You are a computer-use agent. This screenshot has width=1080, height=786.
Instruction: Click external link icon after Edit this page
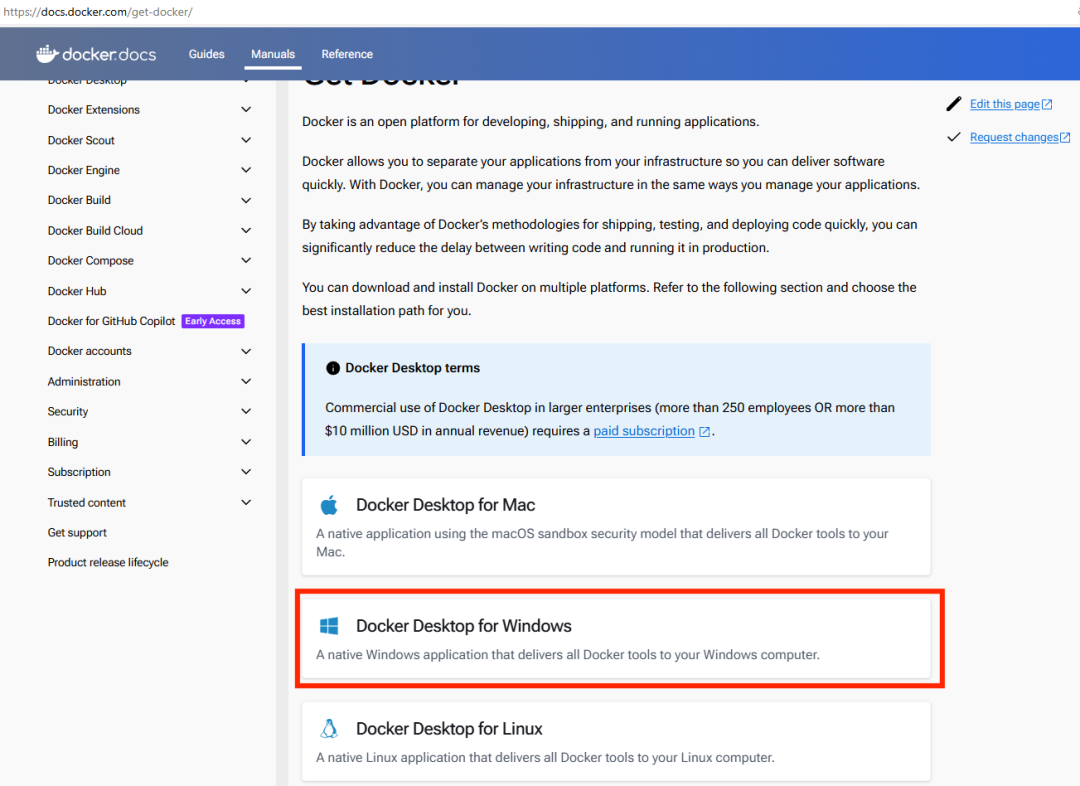1047,104
